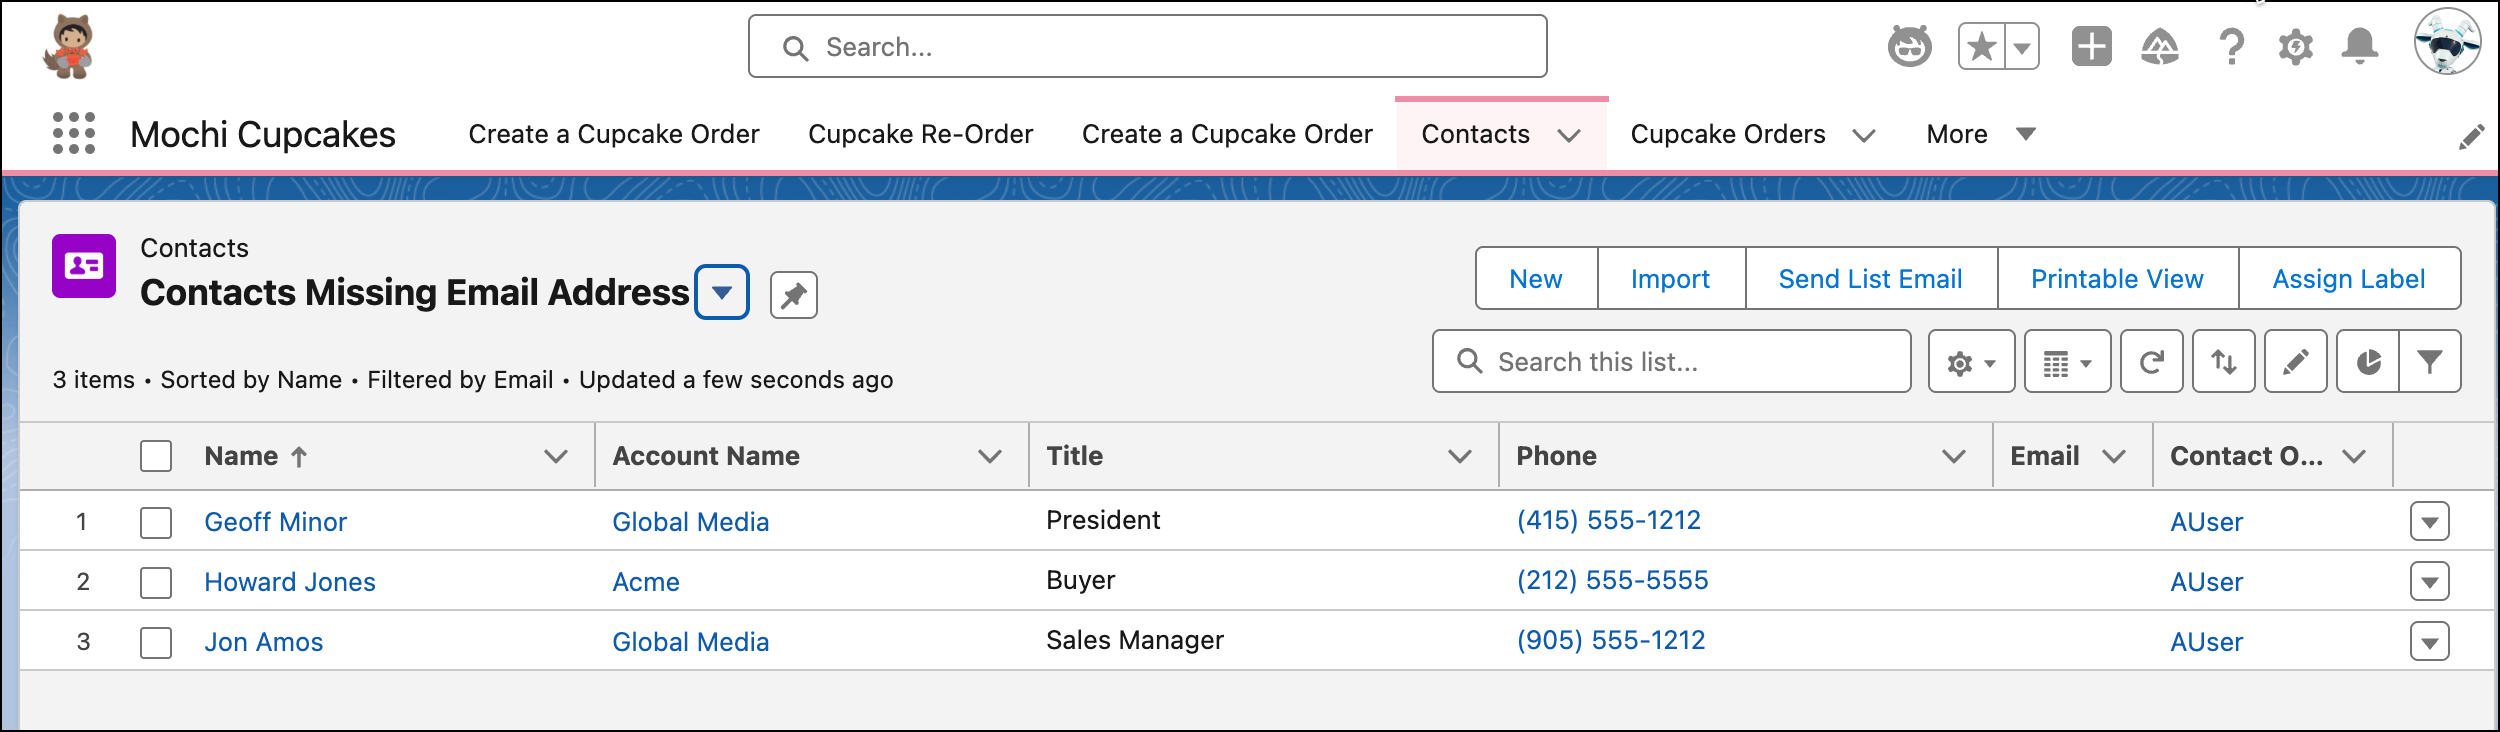Show charts panel with pie icon
Viewport: 2500px width, 732px height.
(2368, 362)
